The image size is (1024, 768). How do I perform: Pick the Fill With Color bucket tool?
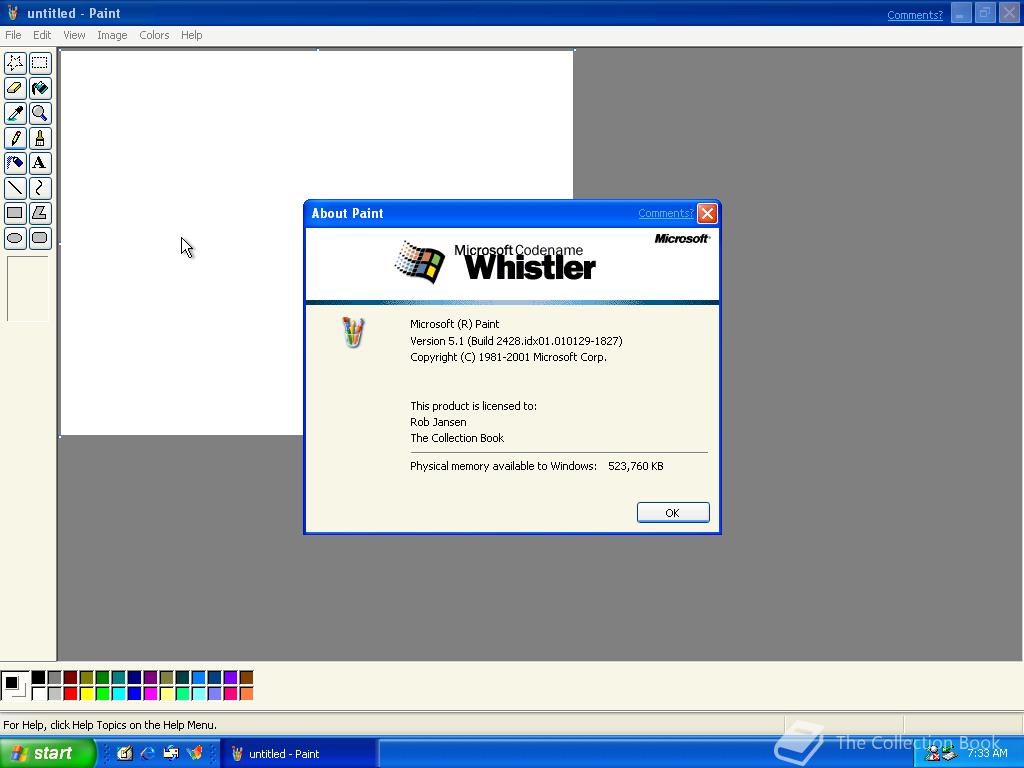(40, 88)
